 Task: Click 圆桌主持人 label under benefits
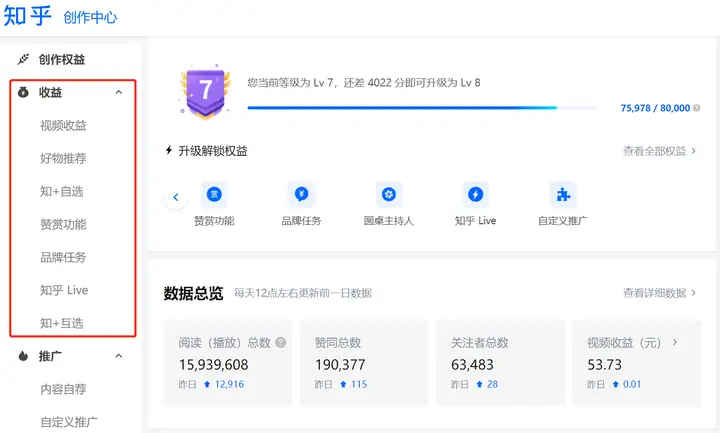click(x=389, y=221)
